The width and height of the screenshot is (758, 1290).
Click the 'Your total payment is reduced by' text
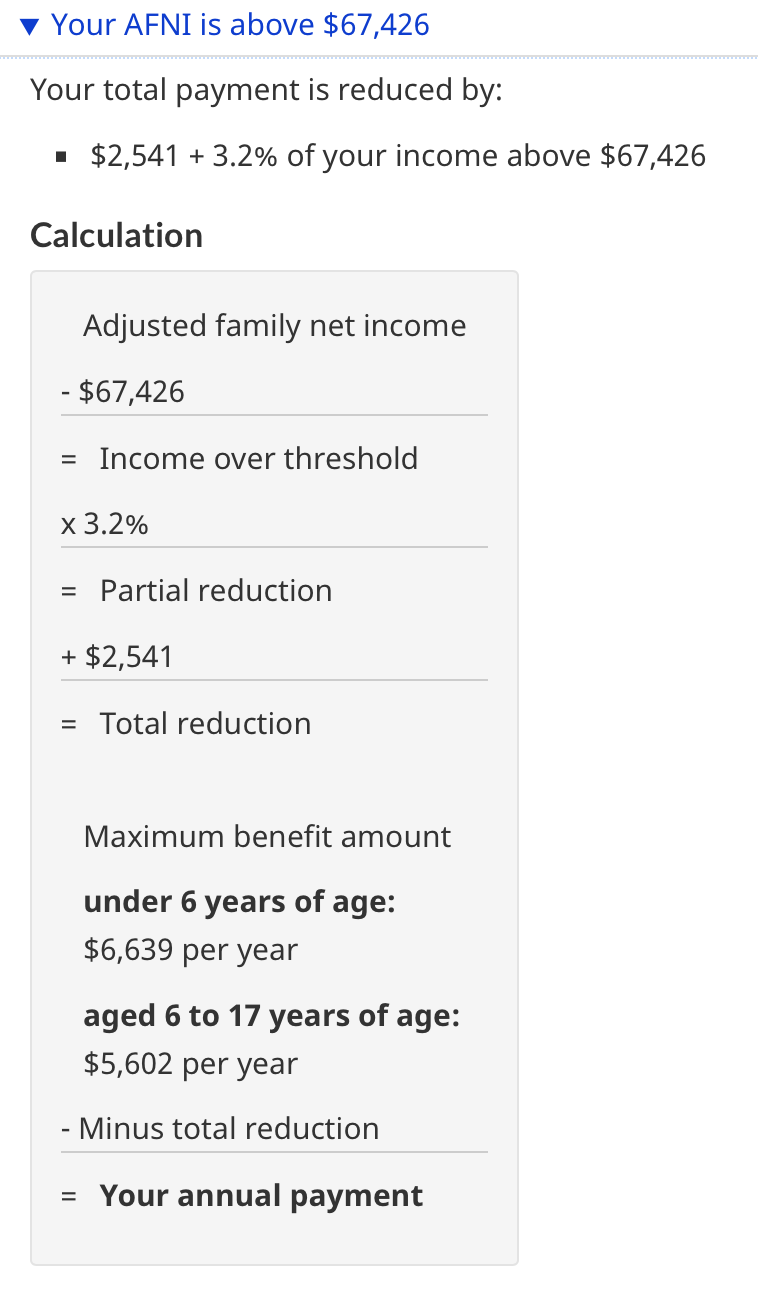(267, 90)
